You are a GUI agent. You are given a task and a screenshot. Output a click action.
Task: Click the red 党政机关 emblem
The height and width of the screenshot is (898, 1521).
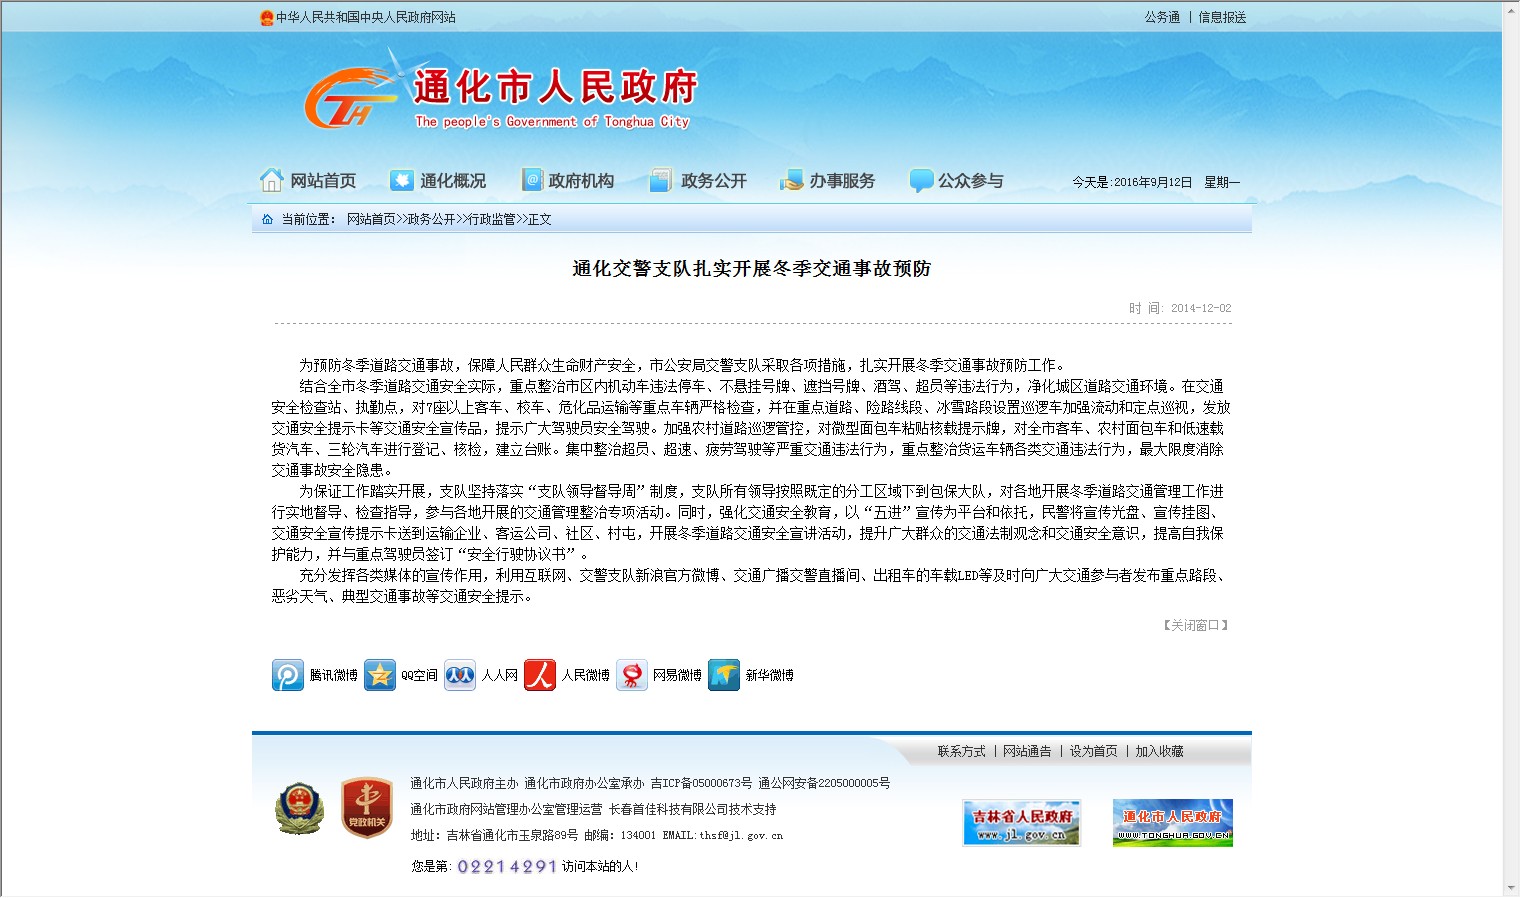click(366, 808)
